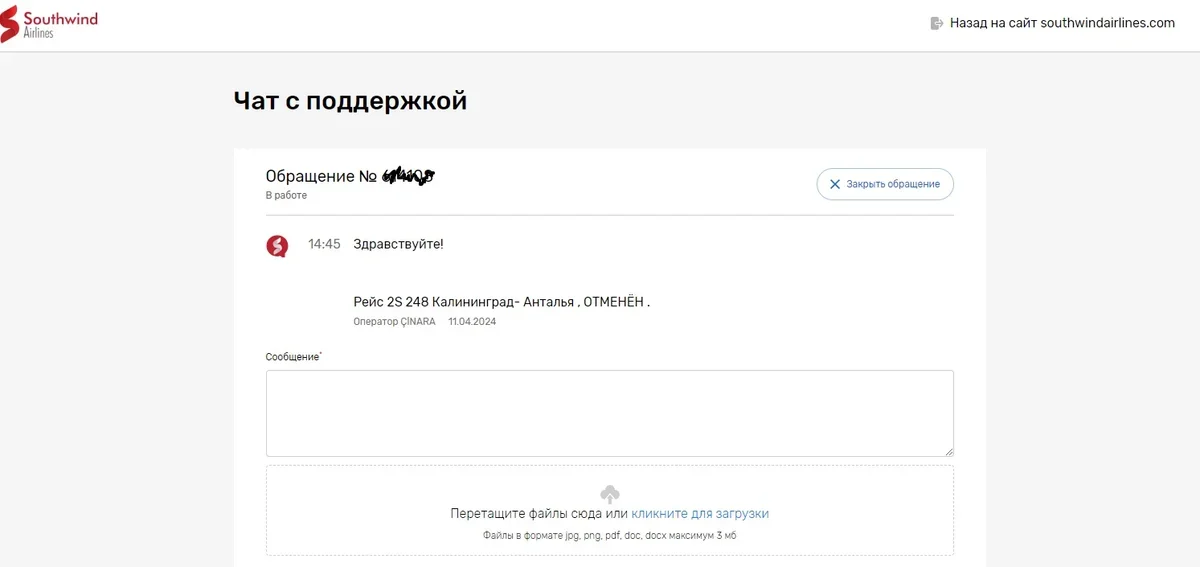Click the 'Оператор ÇINARA' name label
This screenshot has width=1200, height=567.
tap(394, 322)
